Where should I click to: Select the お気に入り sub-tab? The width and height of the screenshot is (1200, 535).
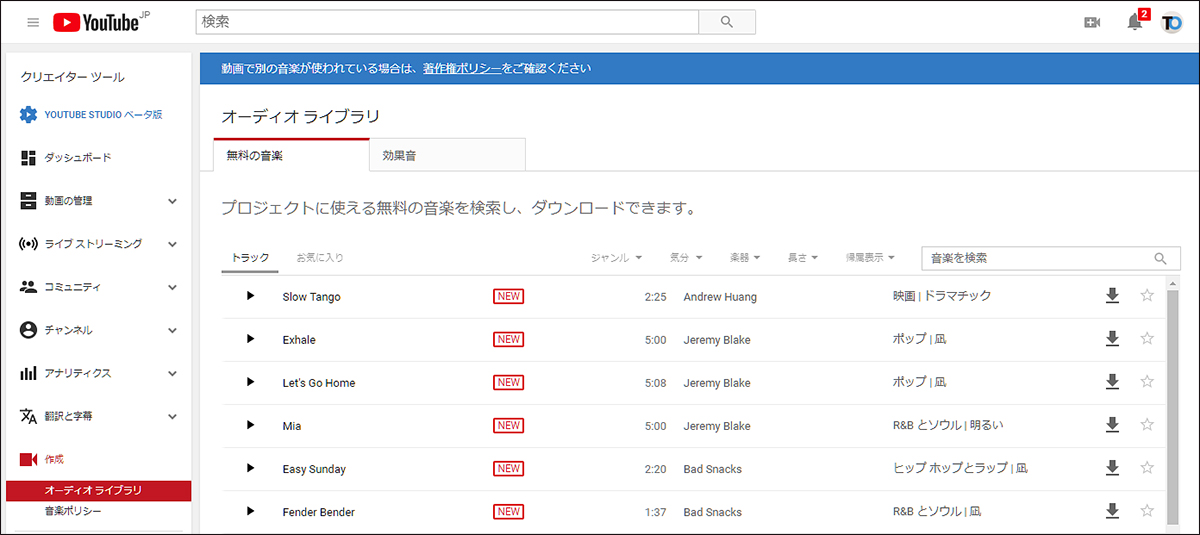click(x=320, y=258)
